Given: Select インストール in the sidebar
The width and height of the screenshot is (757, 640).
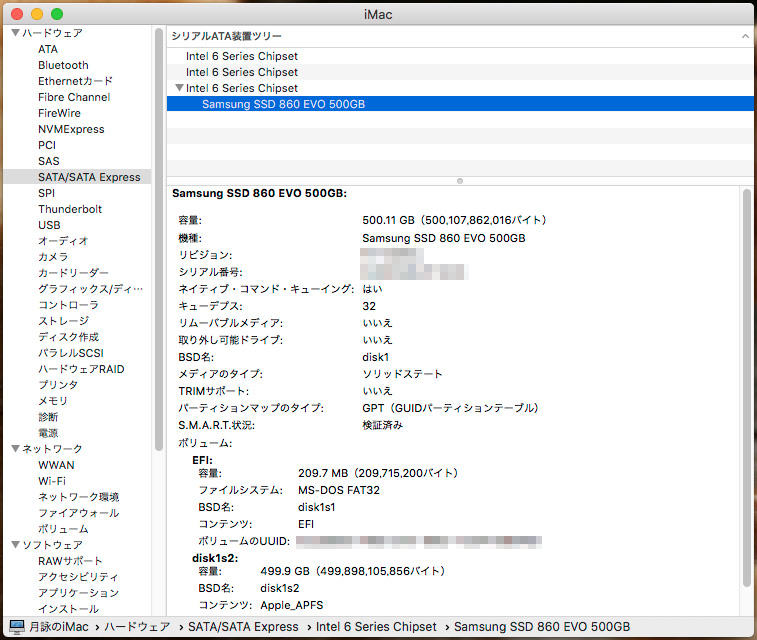Looking at the screenshot, I should 68,609.
